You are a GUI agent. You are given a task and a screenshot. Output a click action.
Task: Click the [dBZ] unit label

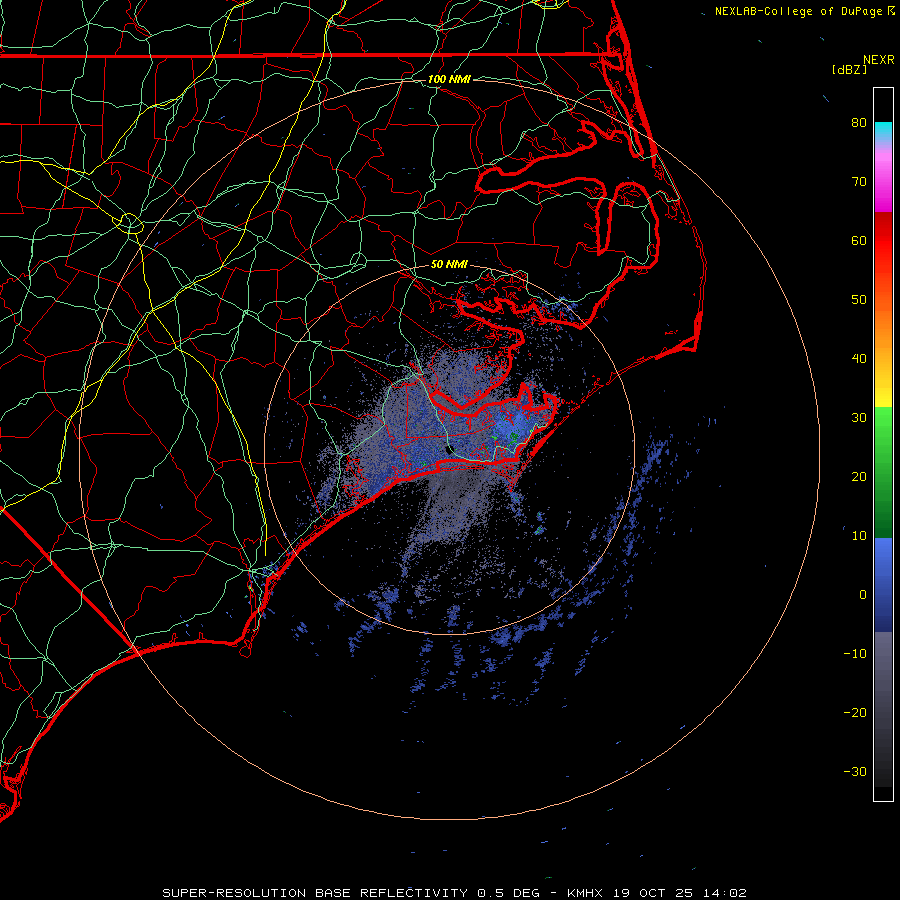click(849, 70)
